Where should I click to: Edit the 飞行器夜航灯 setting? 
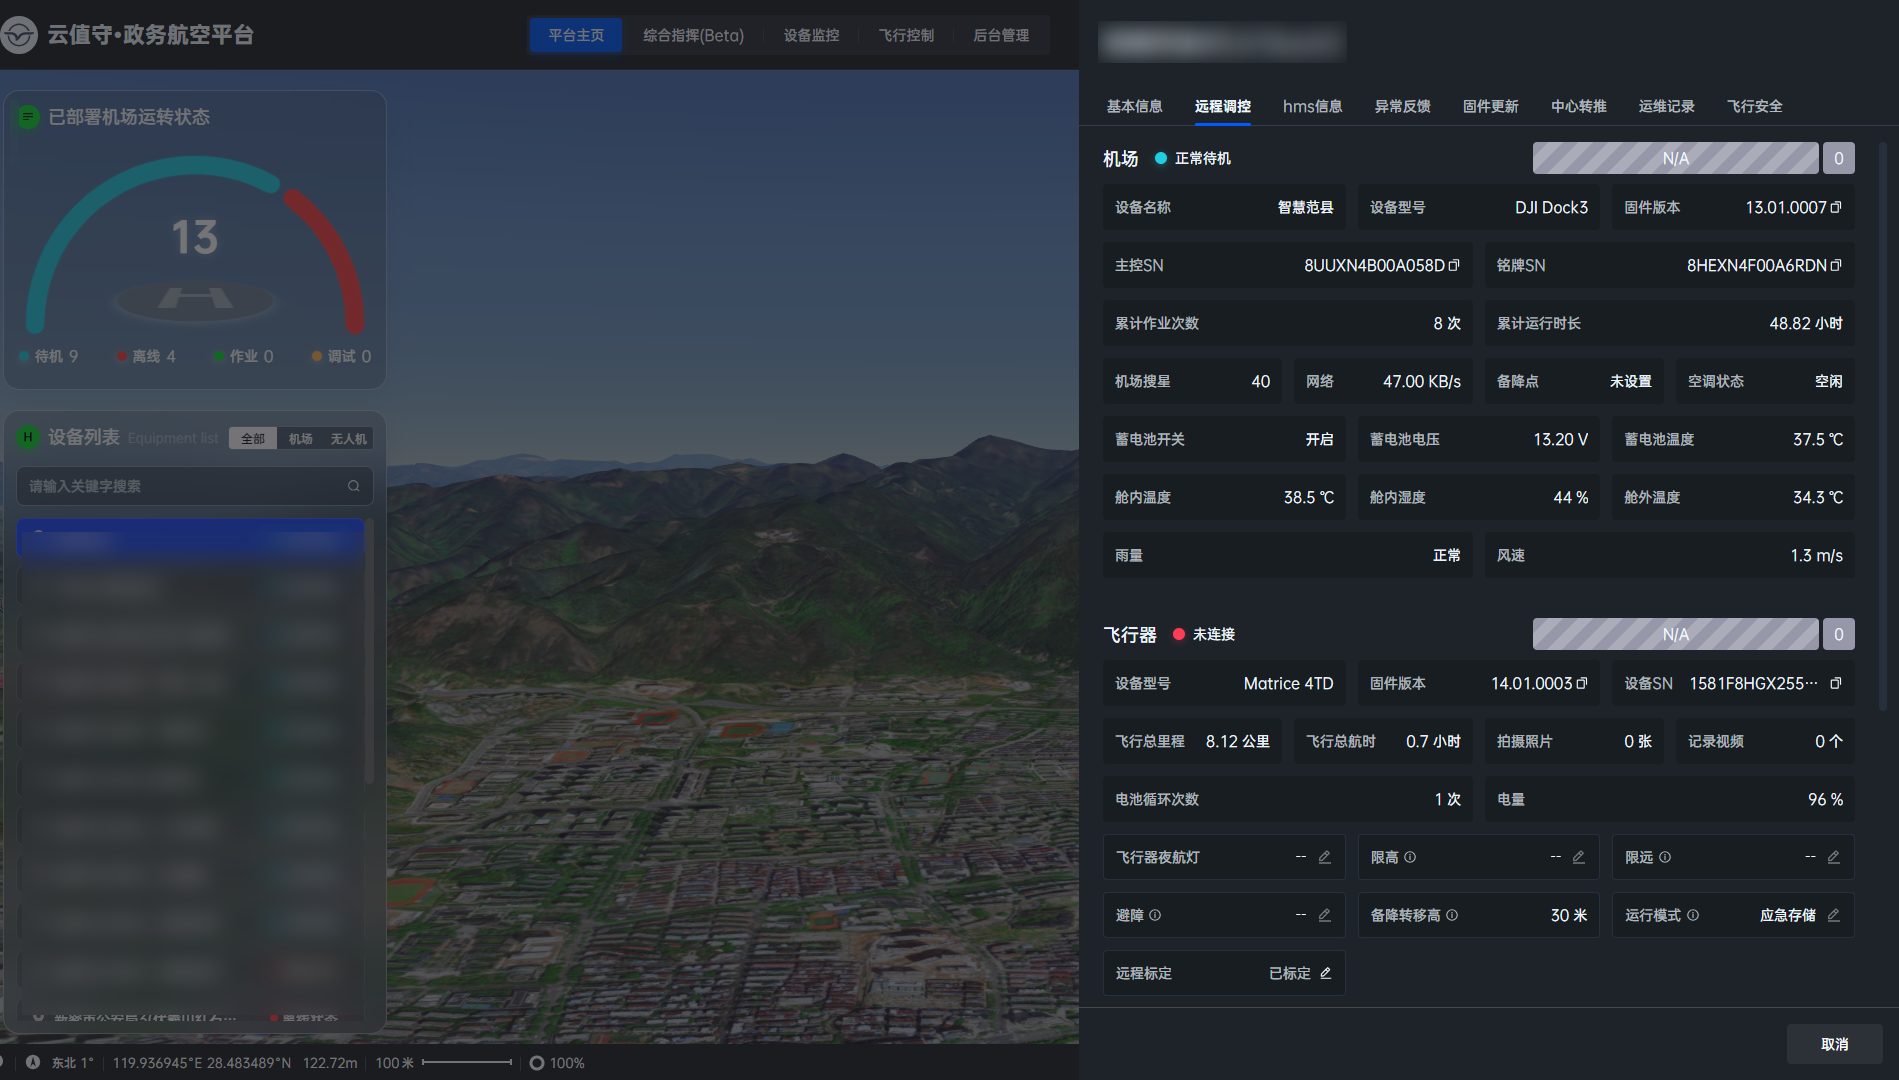(x=1325, y=858)
